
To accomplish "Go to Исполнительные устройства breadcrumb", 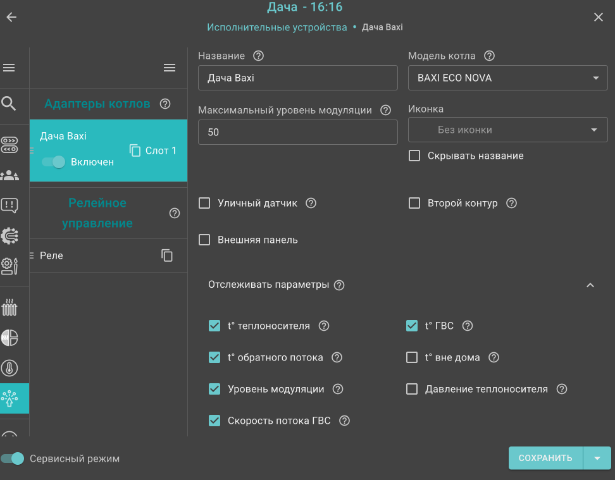I will [x=277, y=26].
